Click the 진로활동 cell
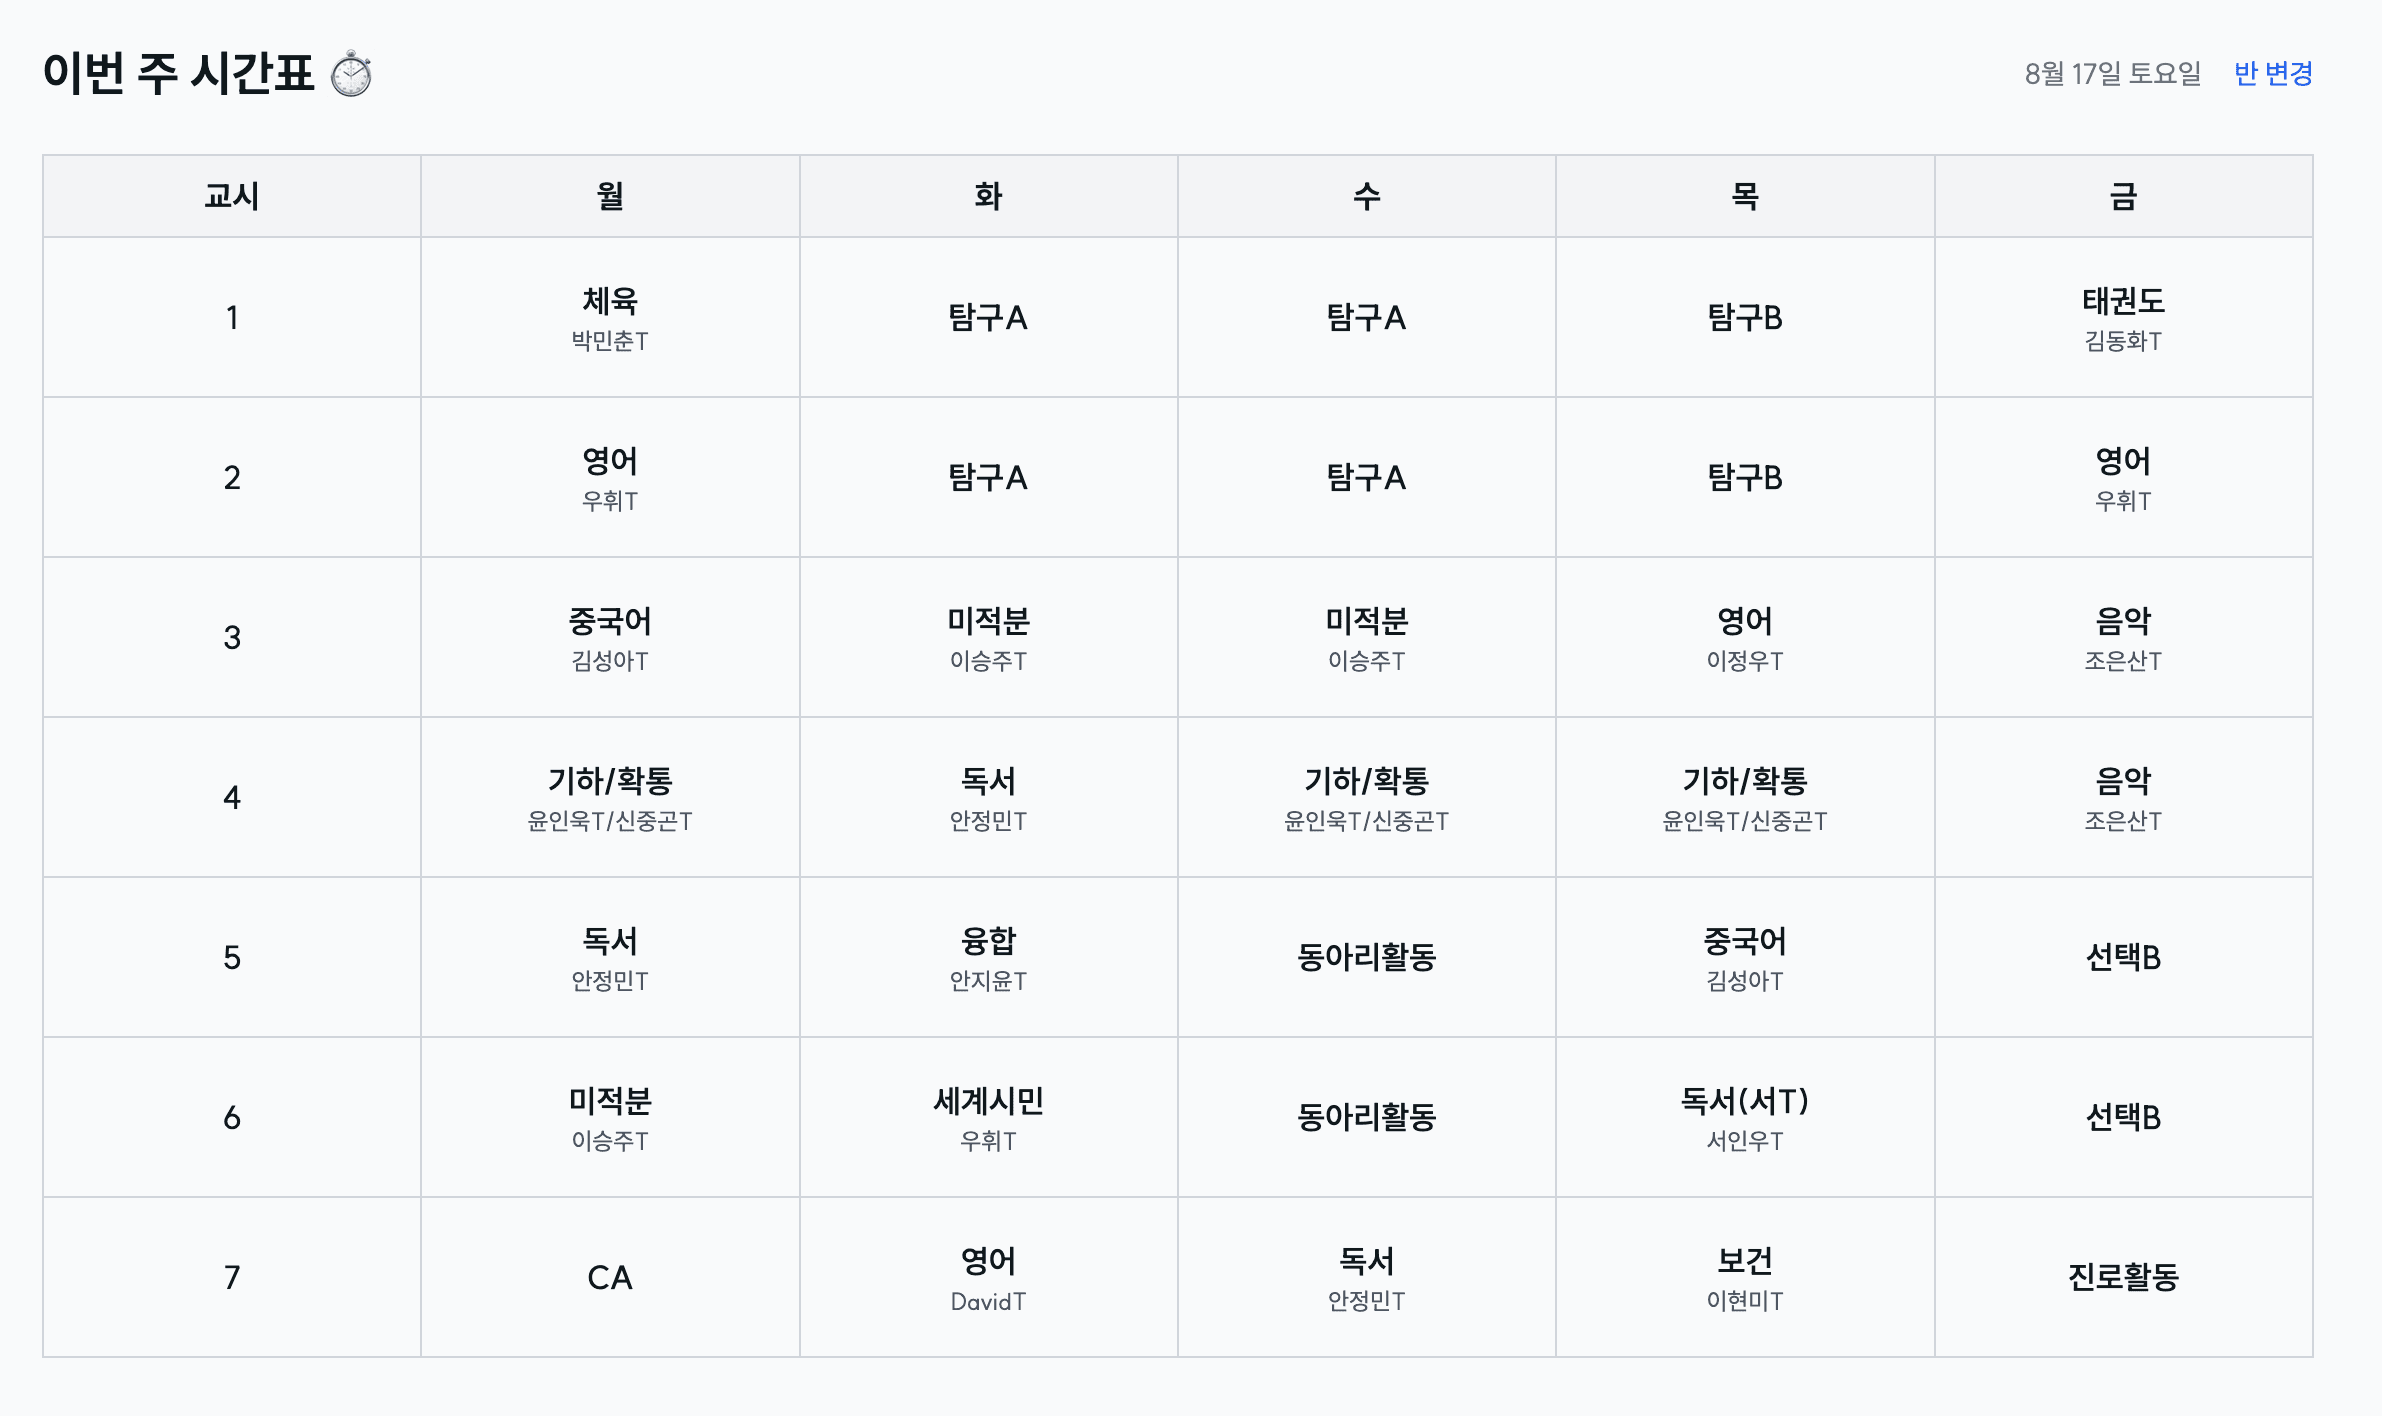Image resolution: width=2382 pixels, height=1416 pixels. click(2123, 1277)
